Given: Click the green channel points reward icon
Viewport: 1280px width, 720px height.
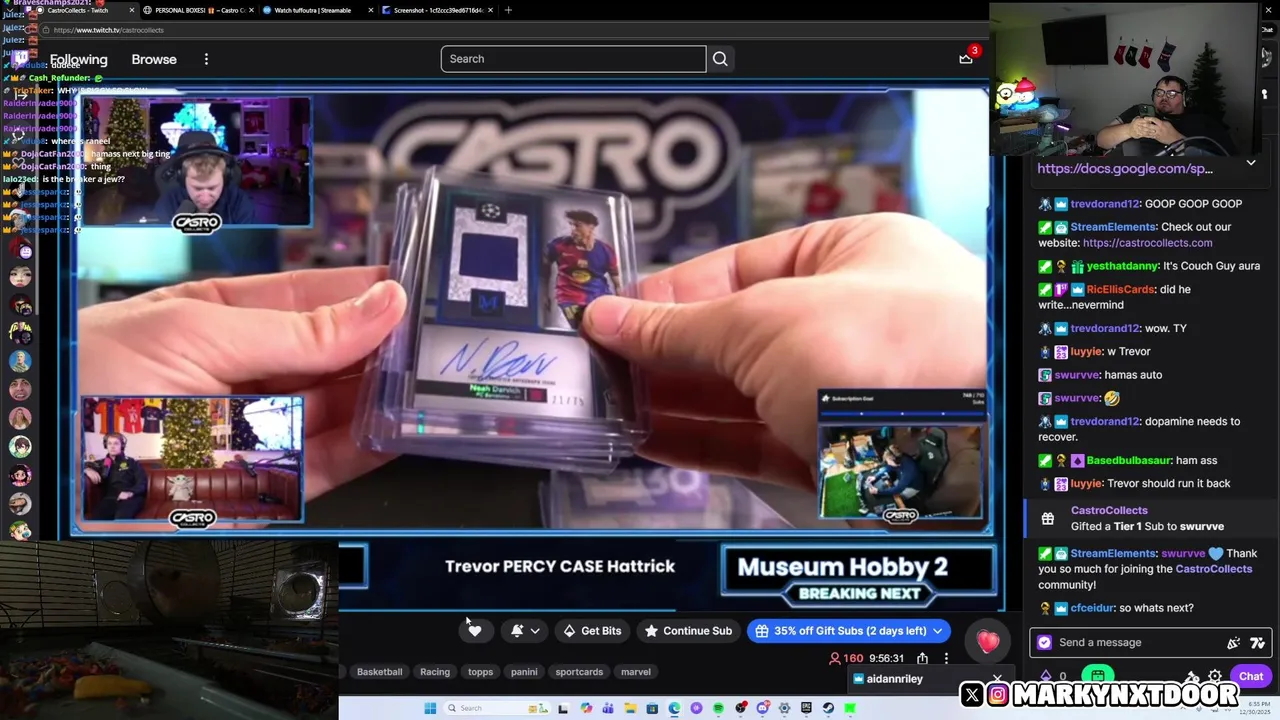Looking at the screenshot, I should pos(1098,677).
